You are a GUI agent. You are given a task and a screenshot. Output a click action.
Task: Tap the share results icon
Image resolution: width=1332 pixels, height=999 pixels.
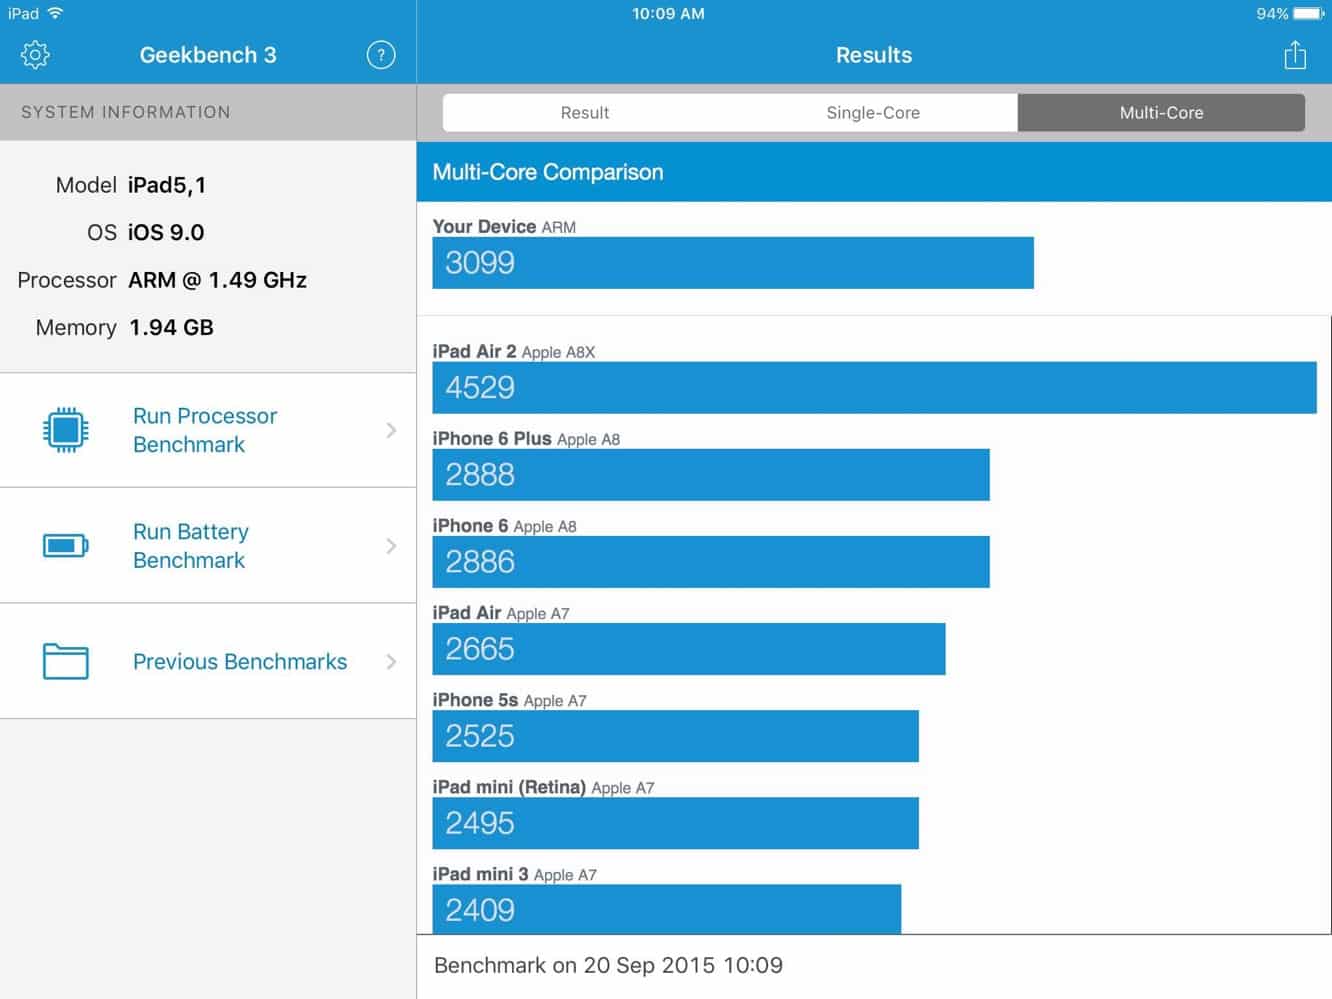click(1295, 54)
